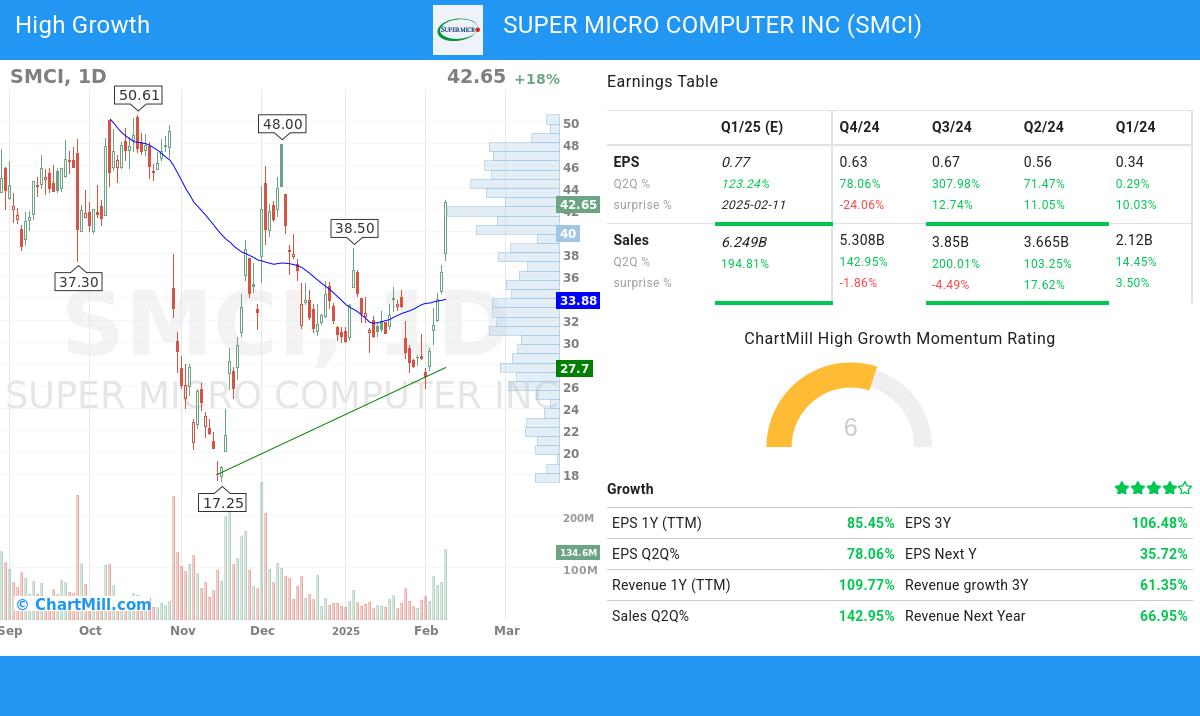This screenshot has height=716, width=1200.
Task: Click the 3.665B Q2/24 sales value
Action: (1046, 242)
